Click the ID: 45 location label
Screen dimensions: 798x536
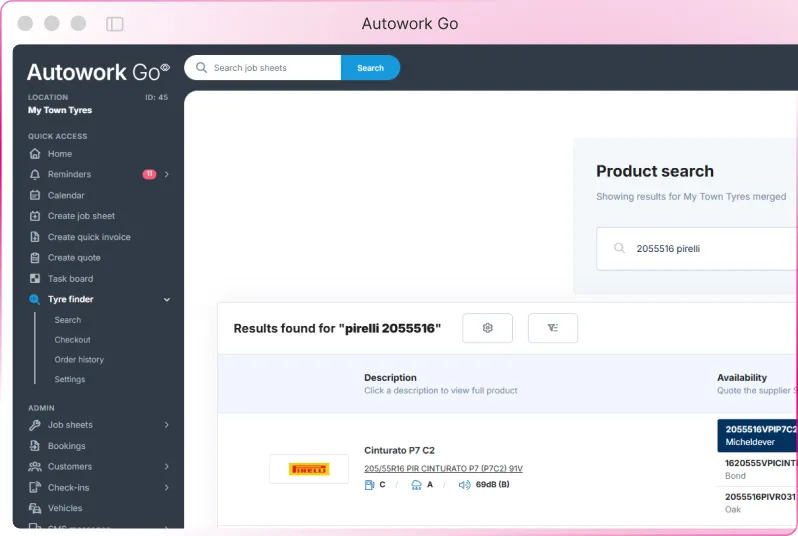point(156,97)
